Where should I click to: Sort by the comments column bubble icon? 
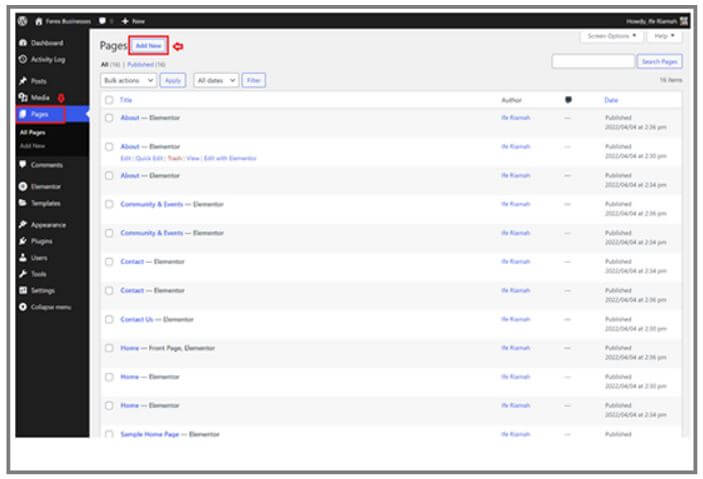(x=568, y=100)
